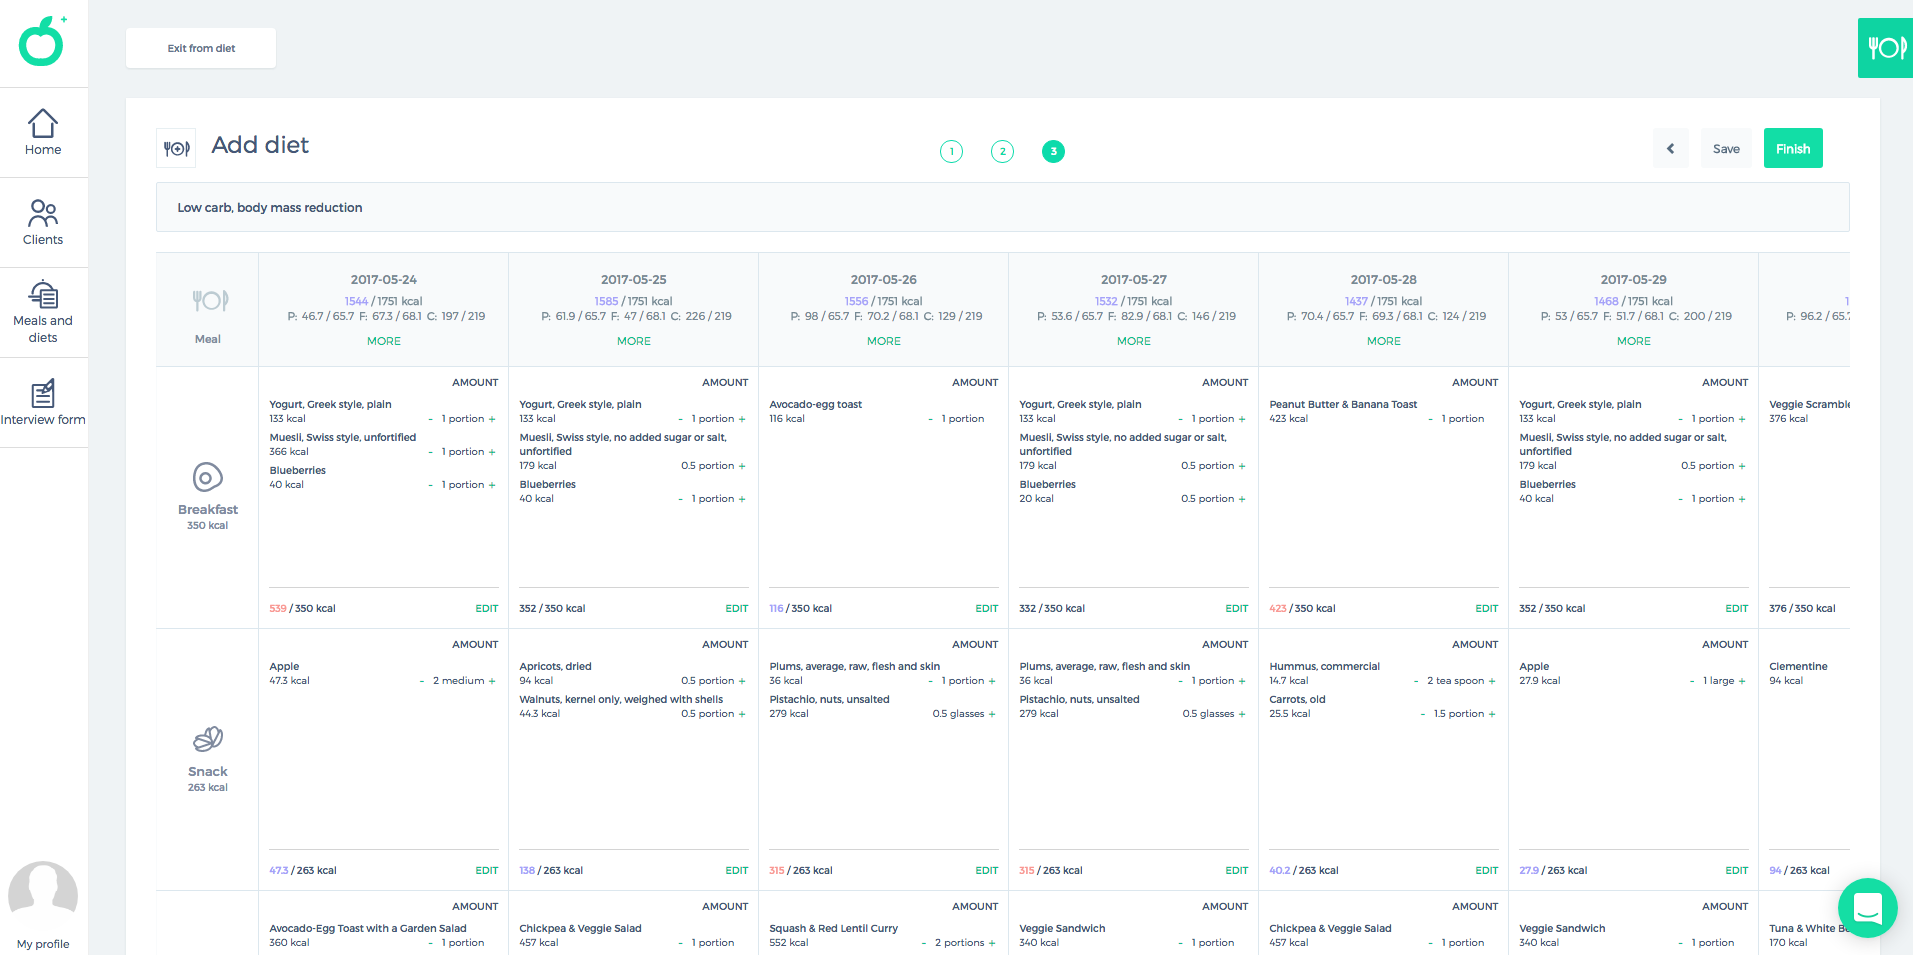
Task: Decrease Apple amount on 2017-05-24 snack
Action: (x=422, y=681)
